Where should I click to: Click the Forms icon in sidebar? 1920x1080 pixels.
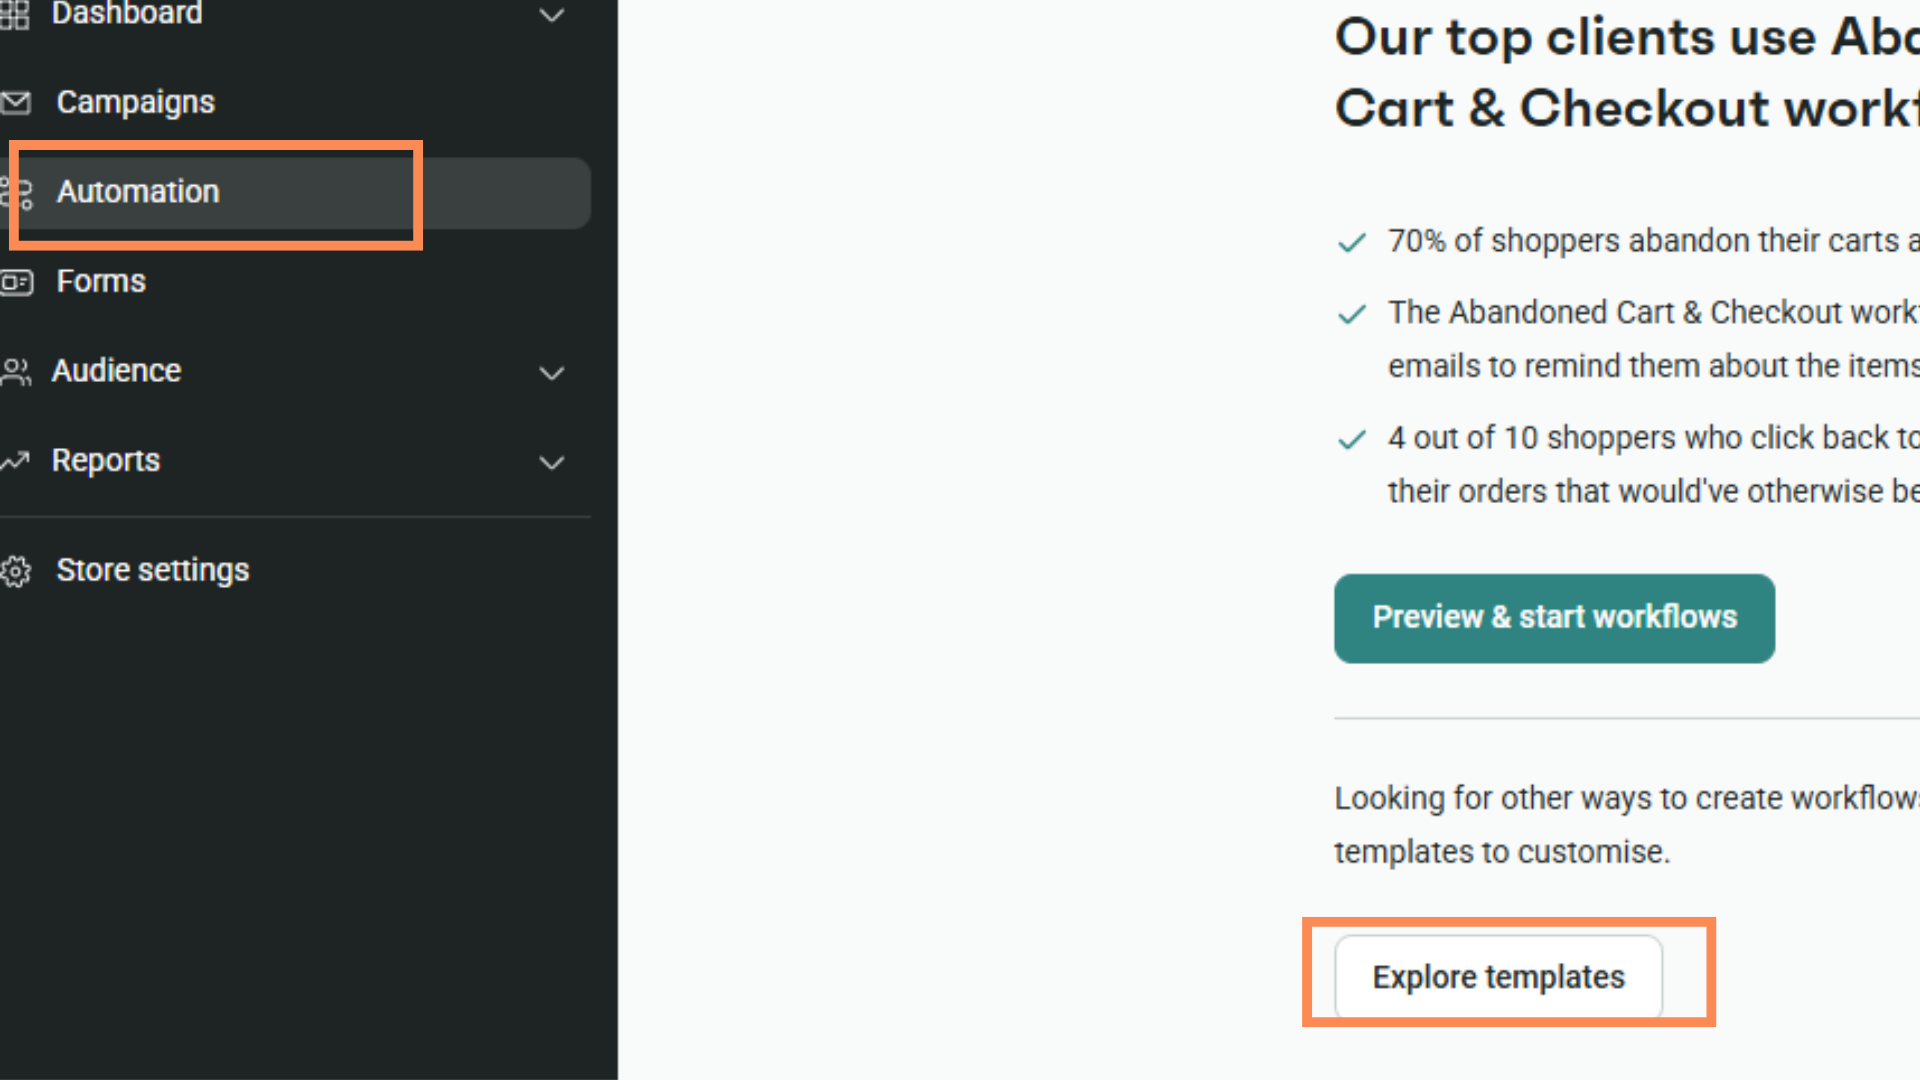coord(16,282)
